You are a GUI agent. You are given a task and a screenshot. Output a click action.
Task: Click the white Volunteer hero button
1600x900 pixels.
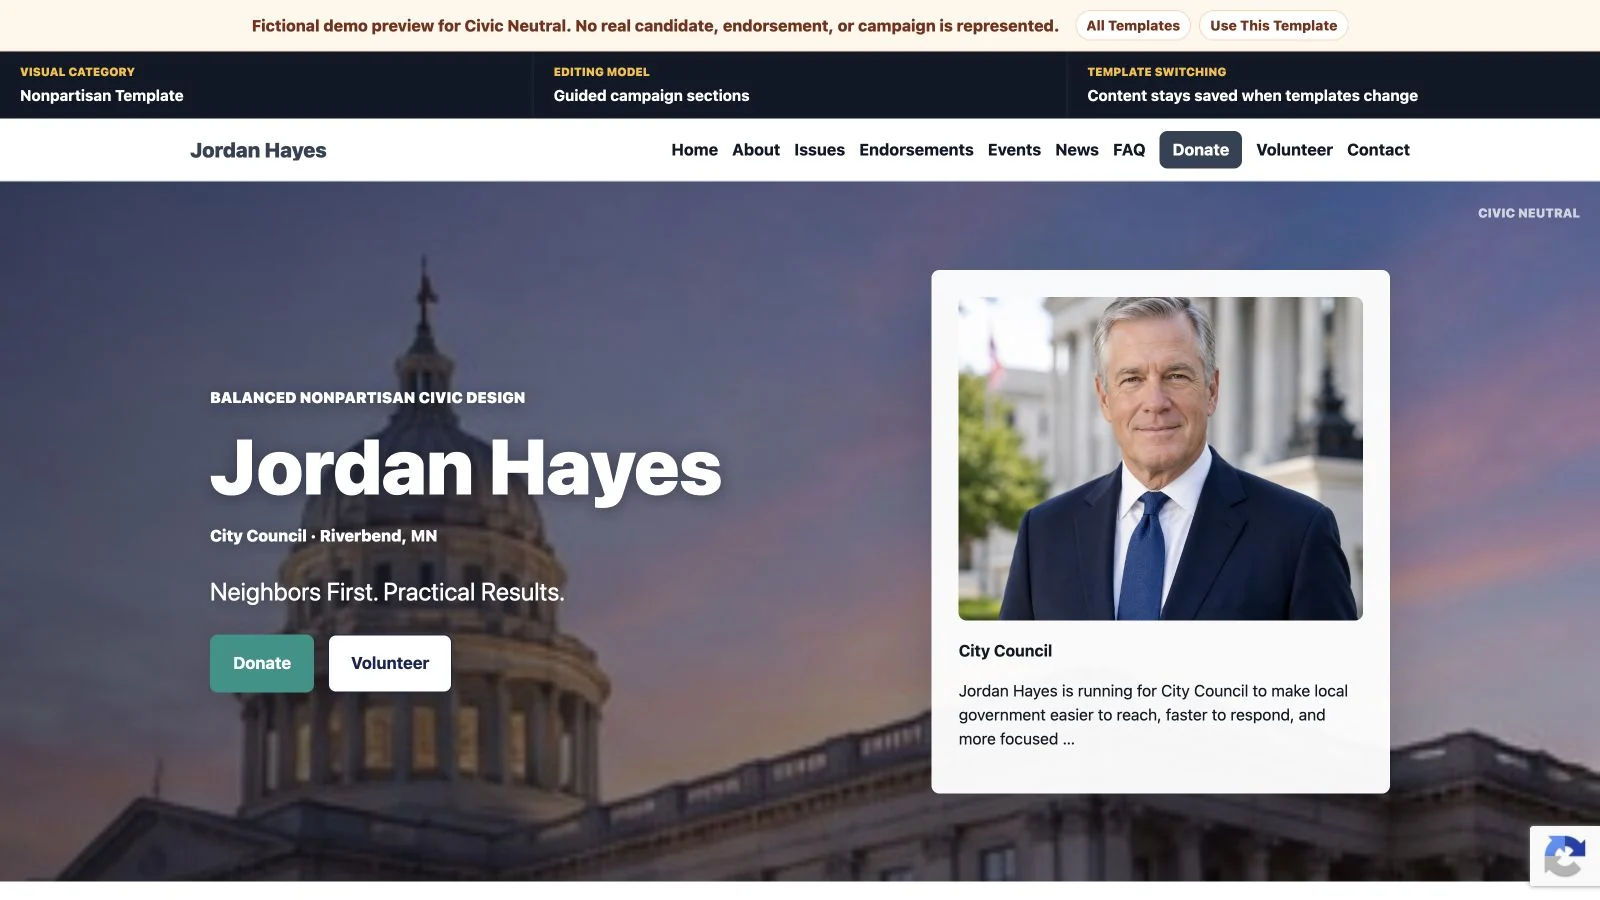pos(390,663)
